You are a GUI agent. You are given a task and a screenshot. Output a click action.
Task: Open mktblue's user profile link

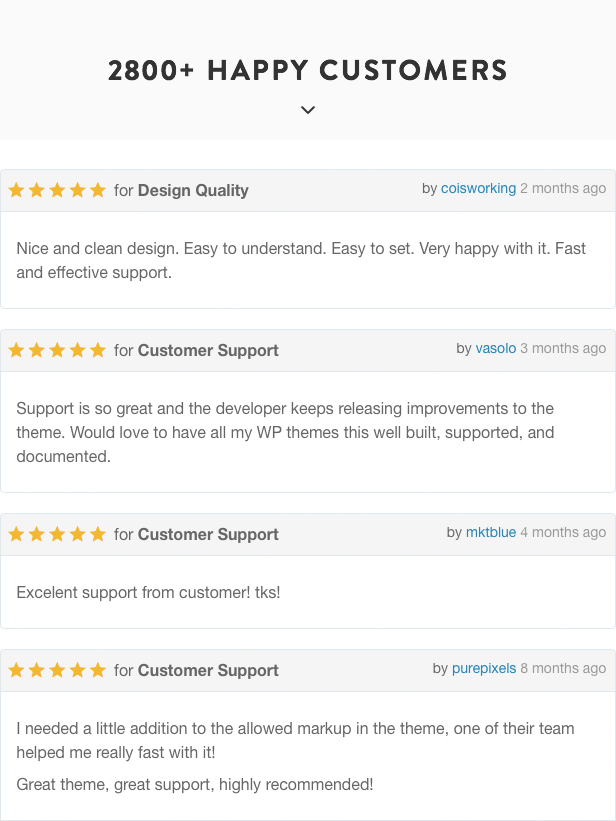491,532
